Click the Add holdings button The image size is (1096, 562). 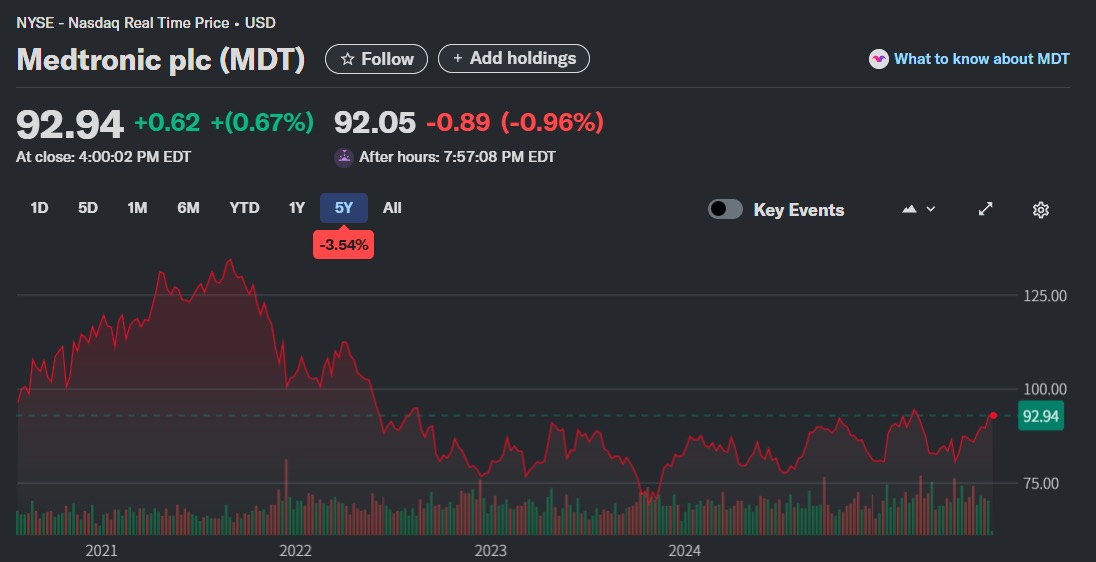click(514, 59)
